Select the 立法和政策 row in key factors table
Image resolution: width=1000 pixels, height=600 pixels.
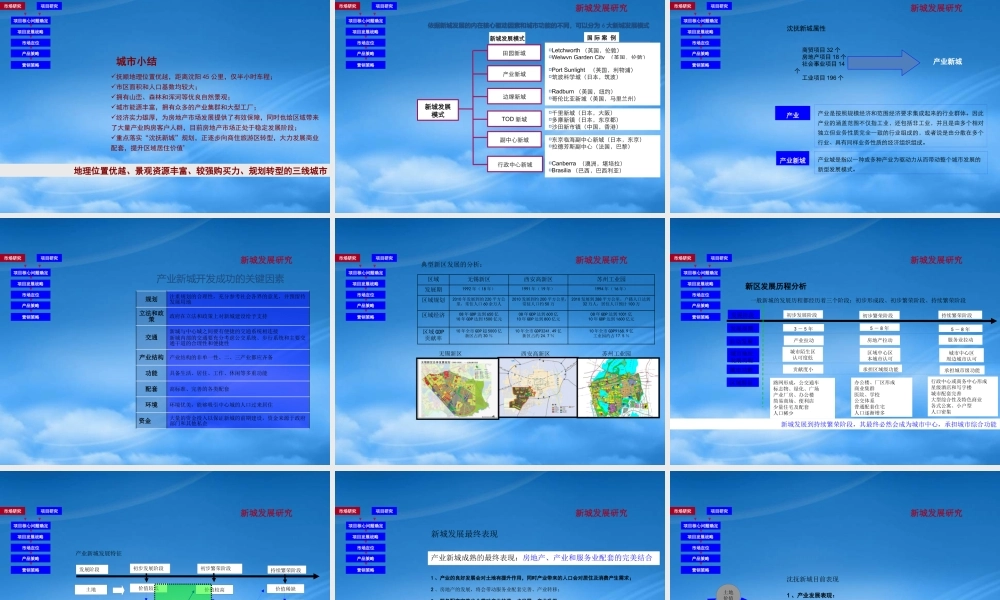(223, 316)
